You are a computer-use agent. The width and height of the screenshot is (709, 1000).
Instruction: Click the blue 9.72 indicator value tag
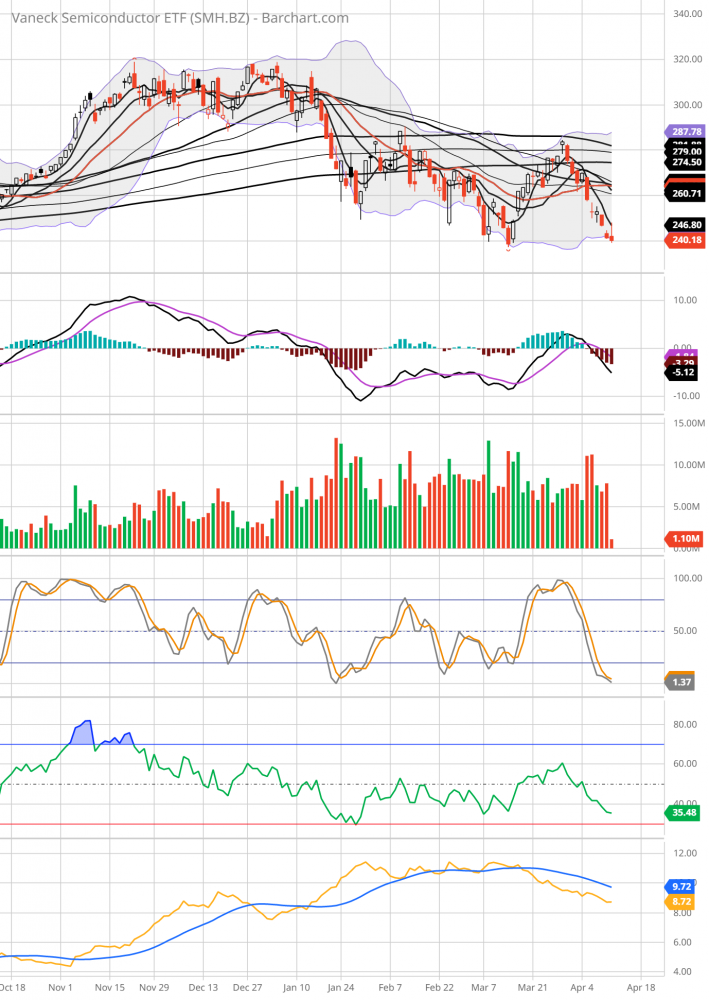tap(682, 886)
